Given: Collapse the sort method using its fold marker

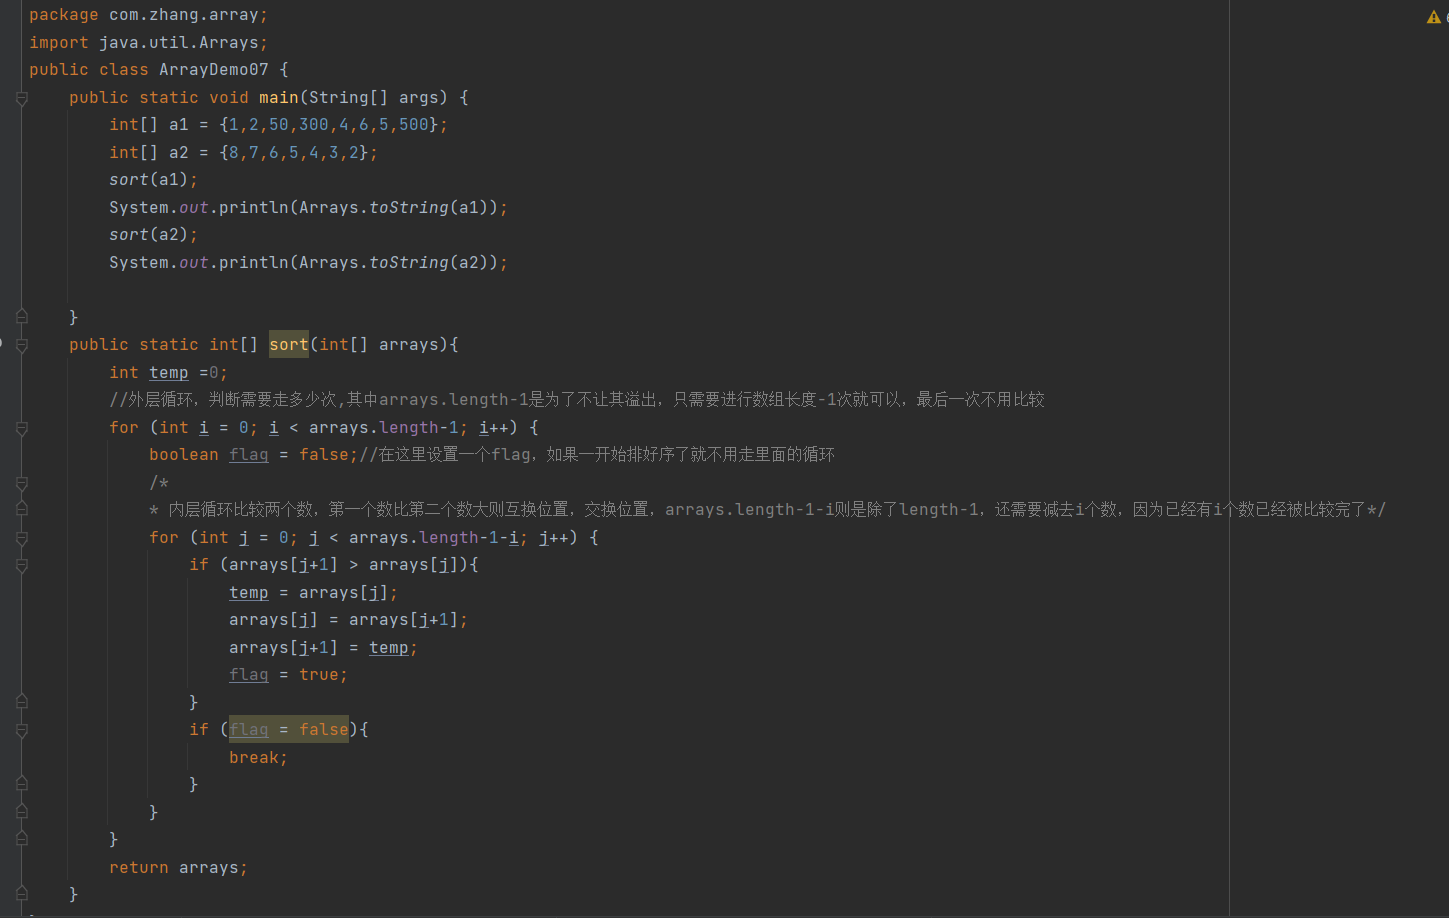Looking at the screenshot, I should 22,345.
